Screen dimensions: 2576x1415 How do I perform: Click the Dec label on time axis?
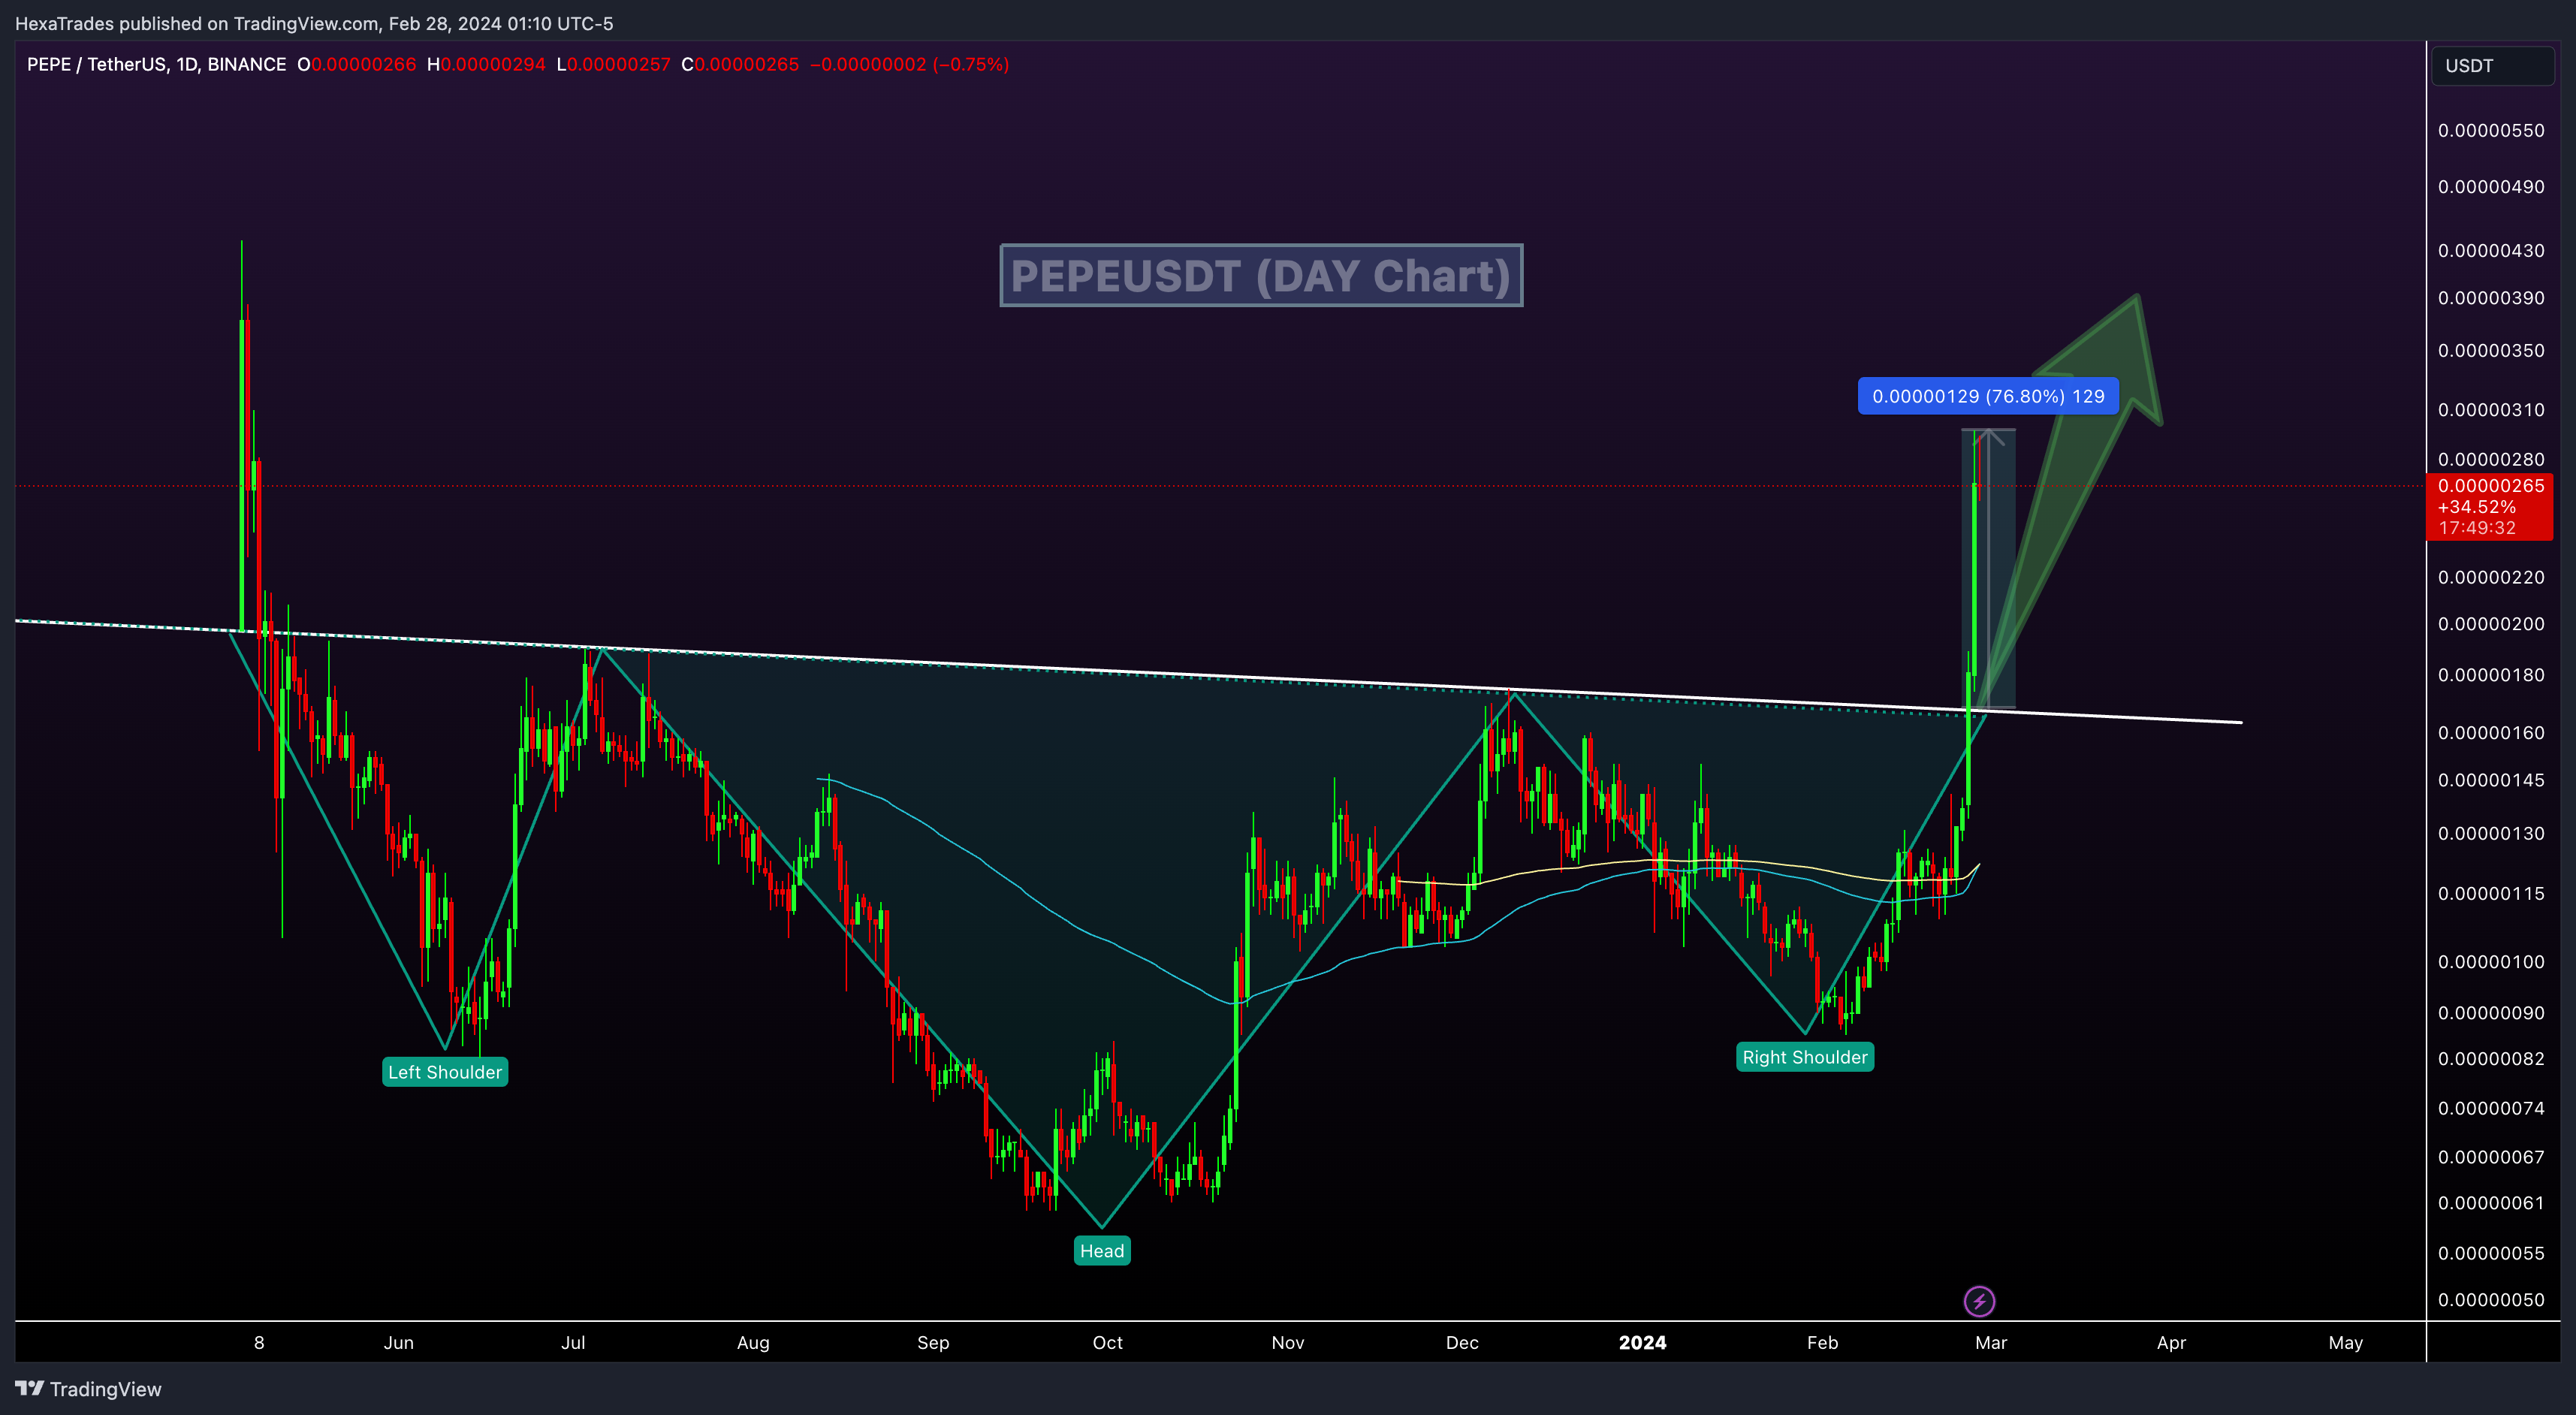pyautogui.click(x=1462, y=1343)
